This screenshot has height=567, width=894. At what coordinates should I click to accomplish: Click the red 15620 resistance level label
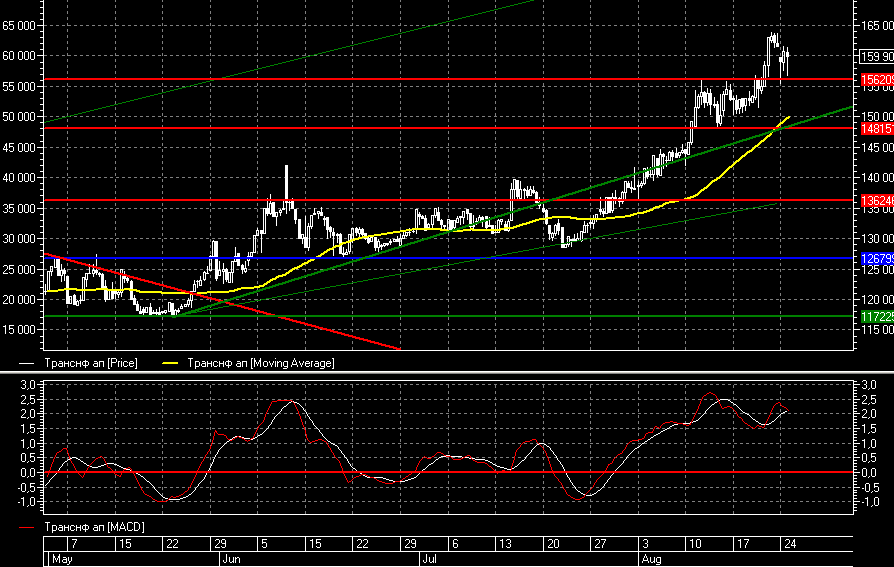(876, 78)
